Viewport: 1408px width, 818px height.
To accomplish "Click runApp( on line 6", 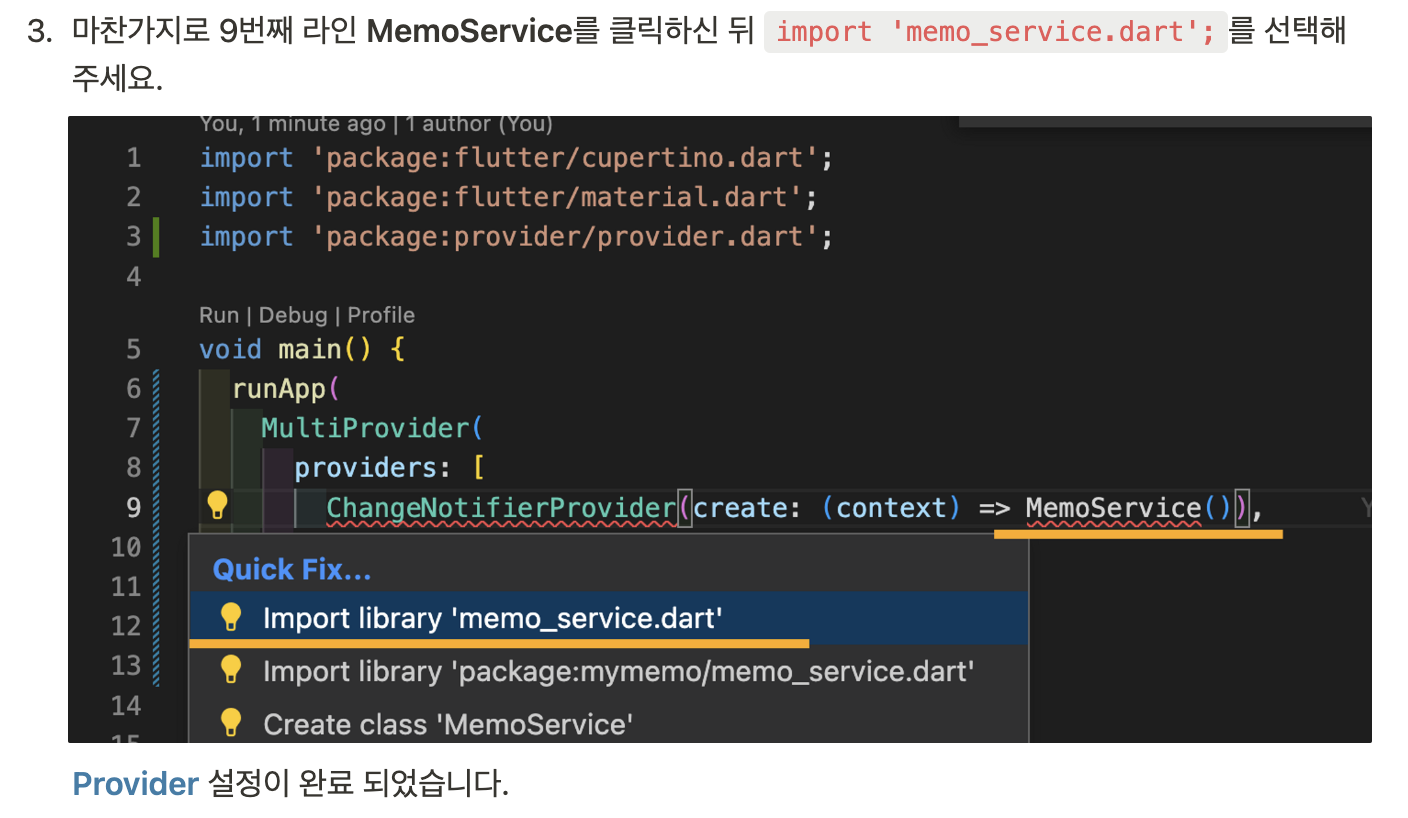I will pos(287,388).
